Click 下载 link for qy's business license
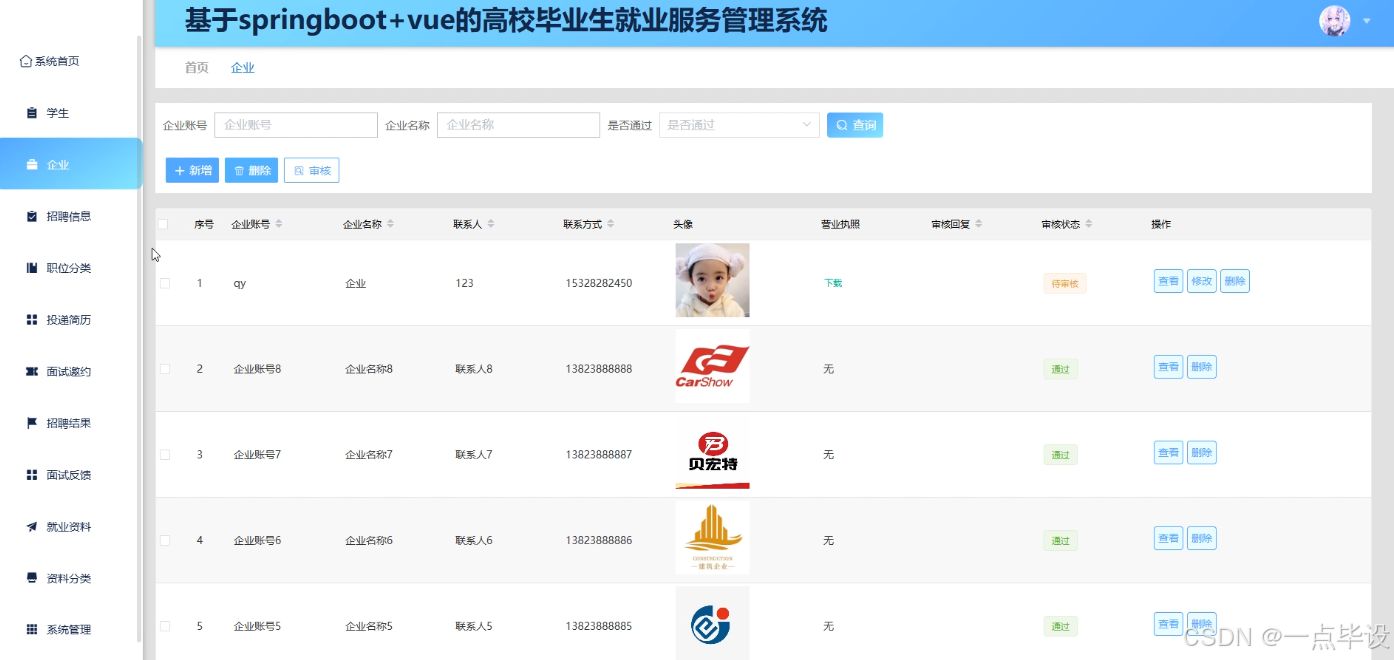1394x660 pixels. tap(832, 283)
